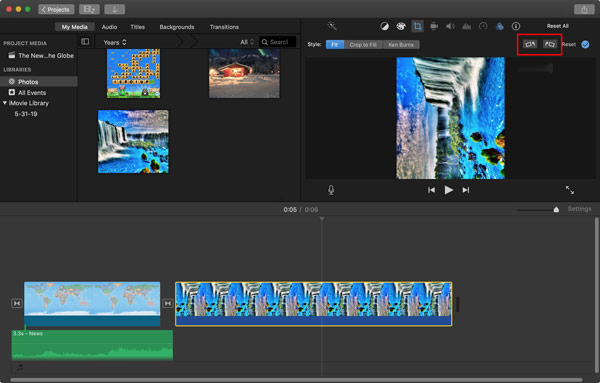Start voiceover recording with microphone icon
The width and height of the screenshot is (600, 383).
point(331,190)
